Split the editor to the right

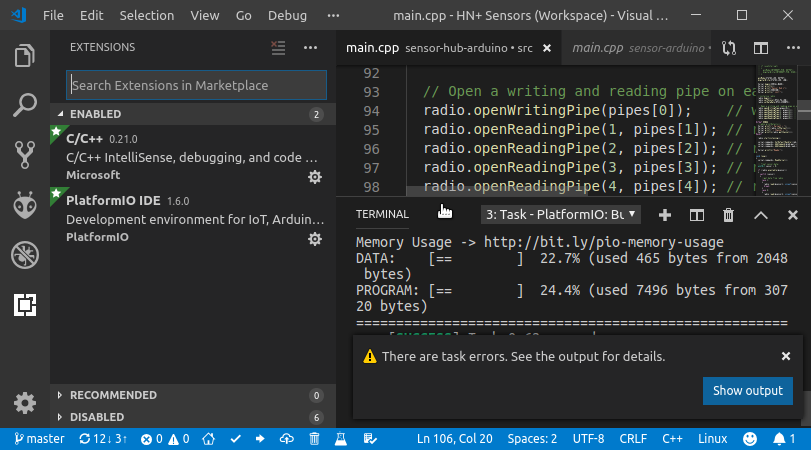click(x=761, y=48)
